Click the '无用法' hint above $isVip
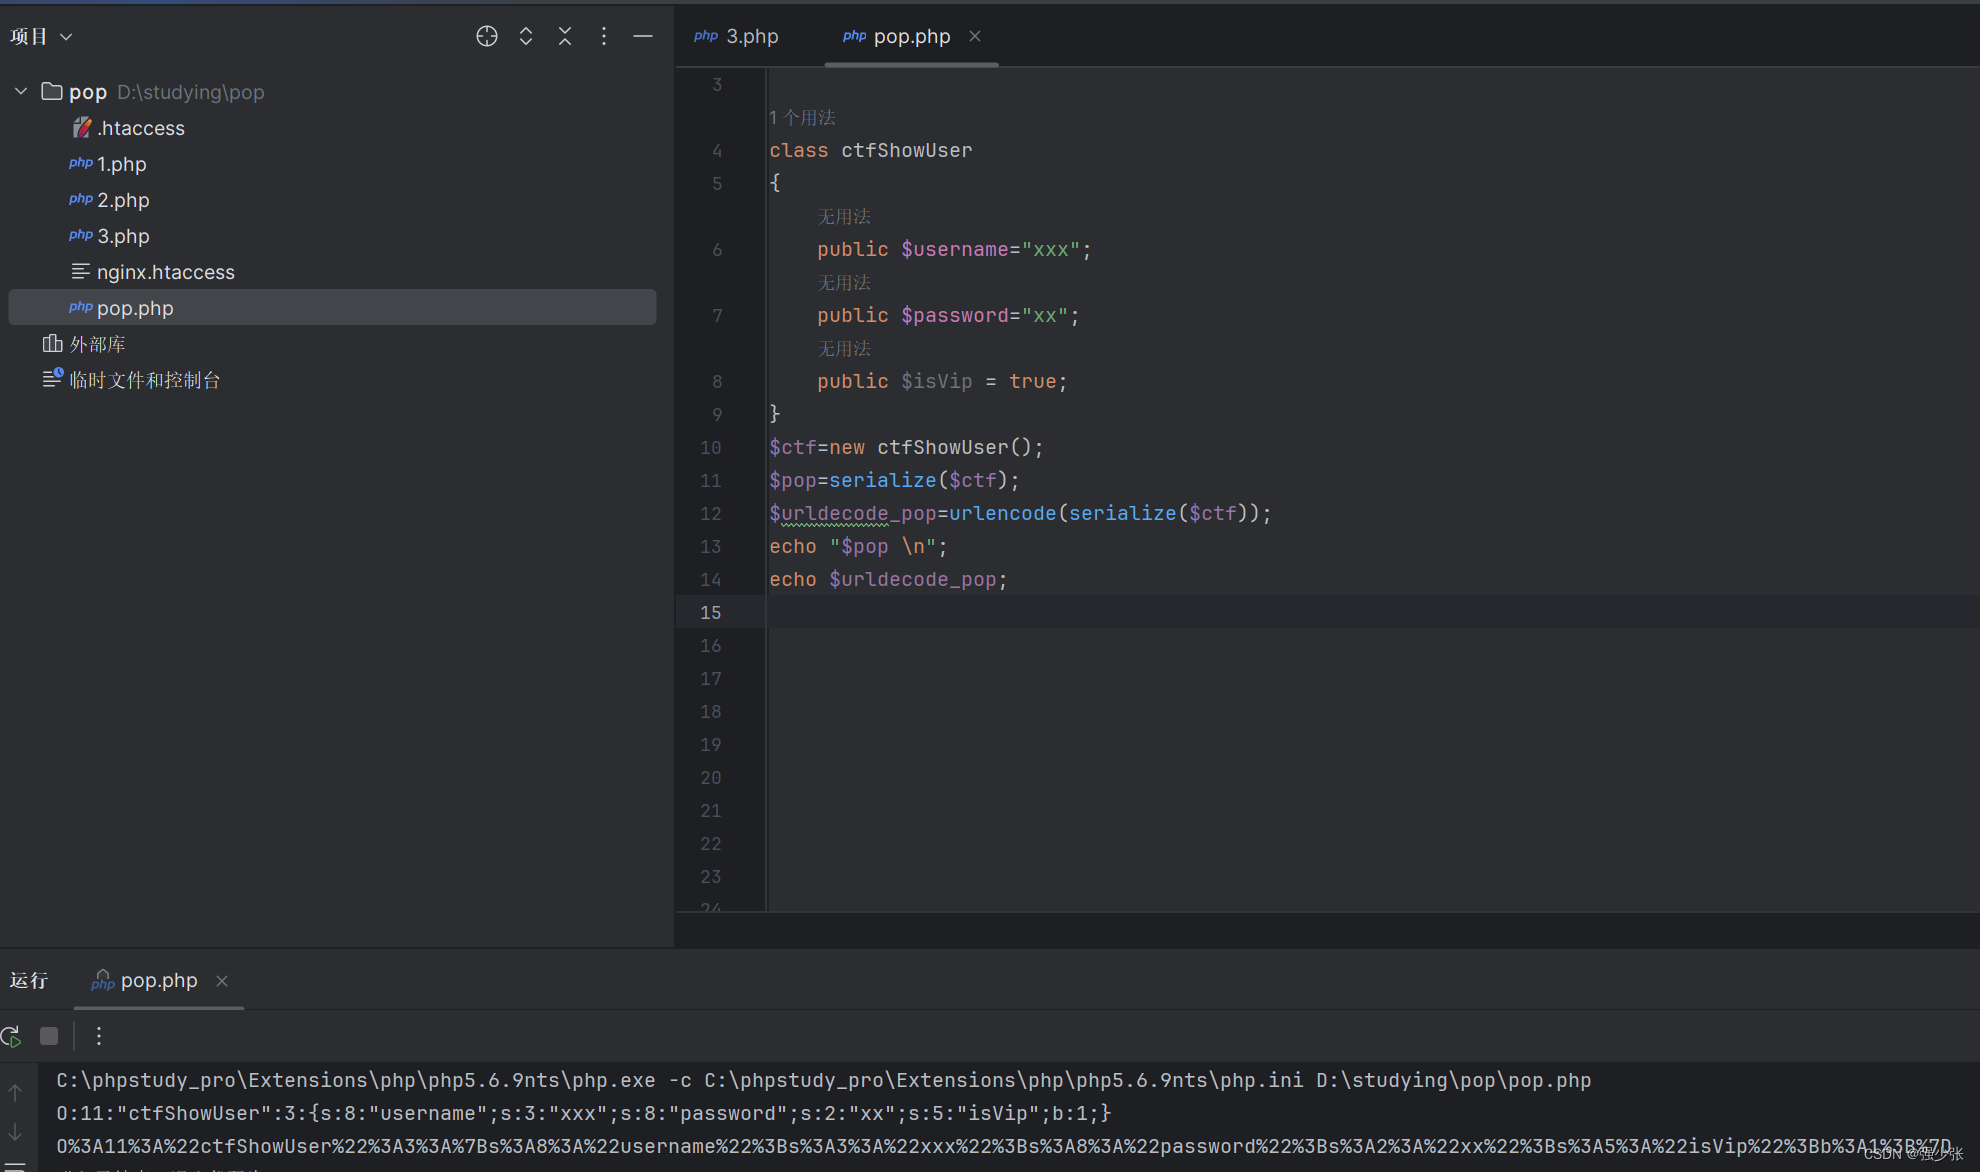1980x1172 pixels. coord(844,348)
